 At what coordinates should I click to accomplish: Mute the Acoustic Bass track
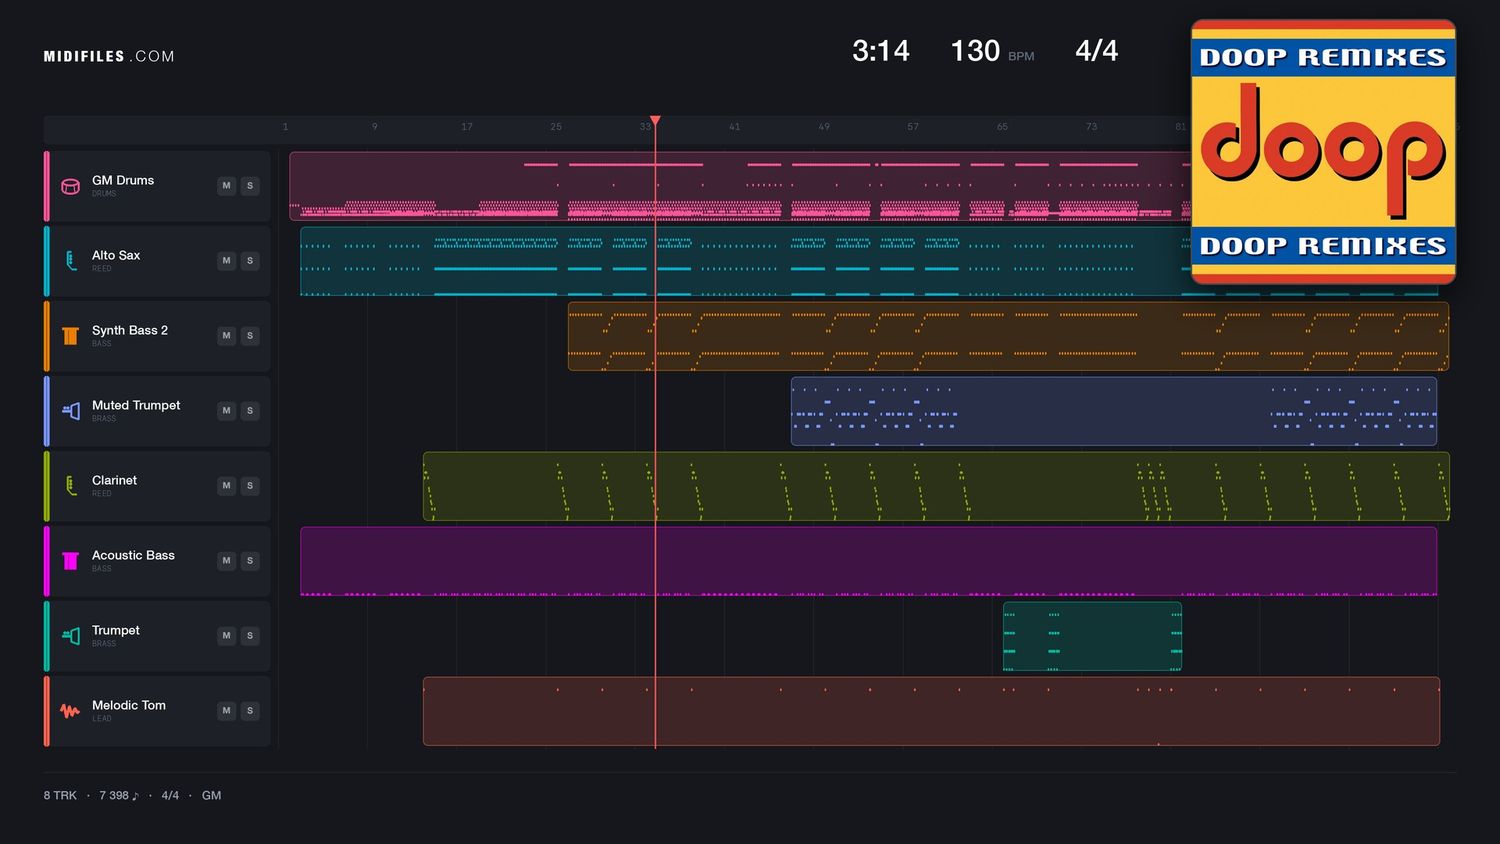click(x=227, y=561)
